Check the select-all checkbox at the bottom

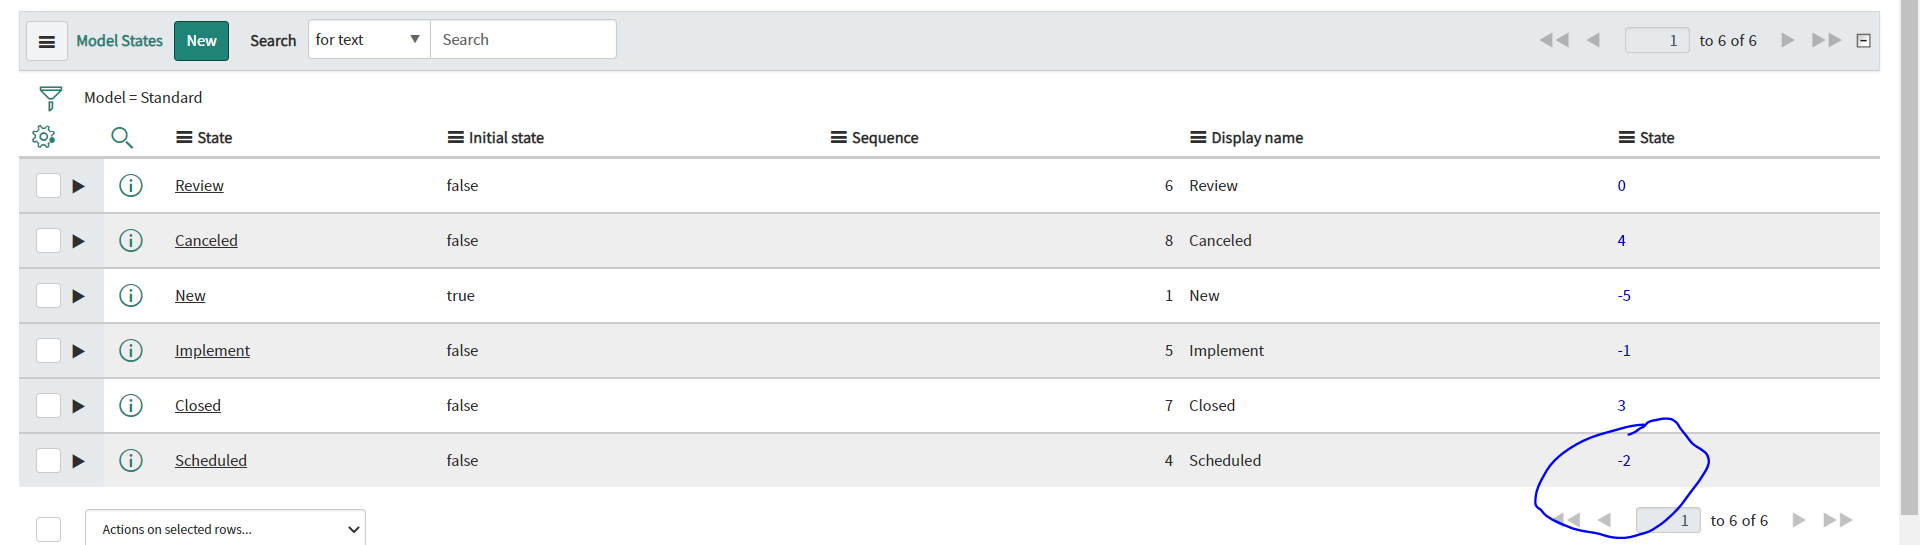[x=48, y=529]
